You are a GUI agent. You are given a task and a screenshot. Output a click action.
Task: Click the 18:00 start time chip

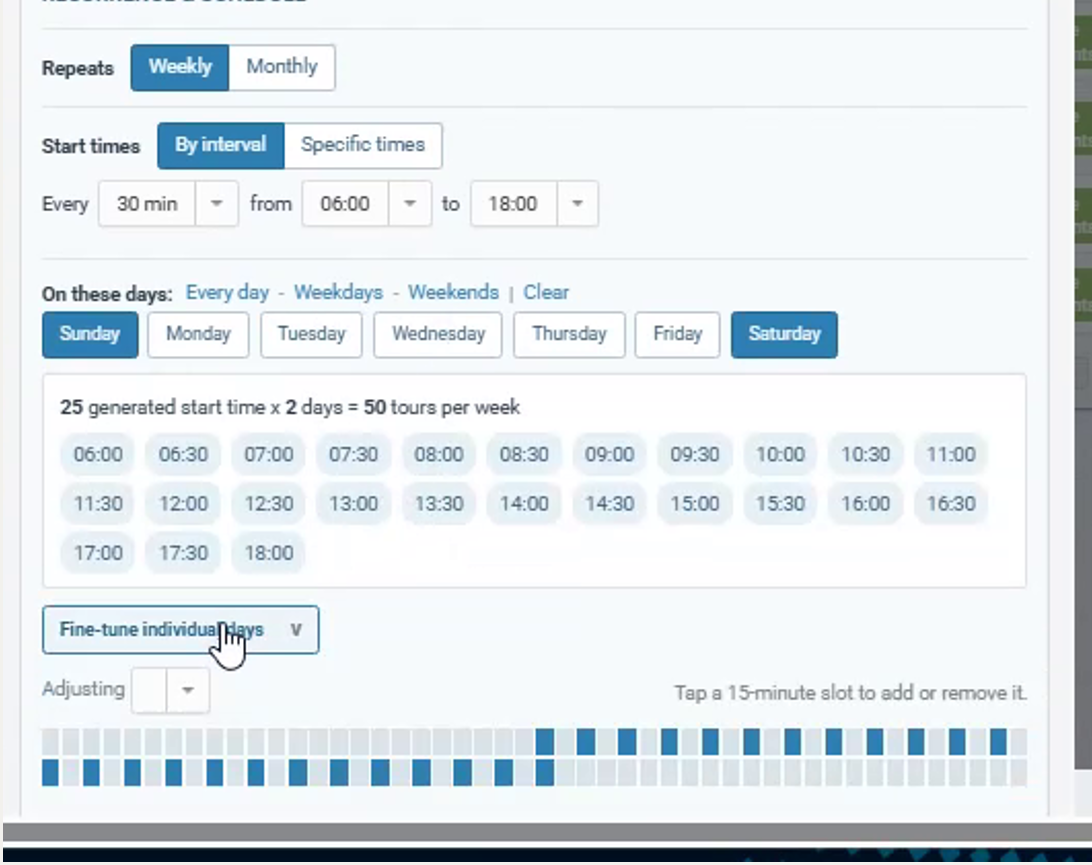(x=269, y=553)
